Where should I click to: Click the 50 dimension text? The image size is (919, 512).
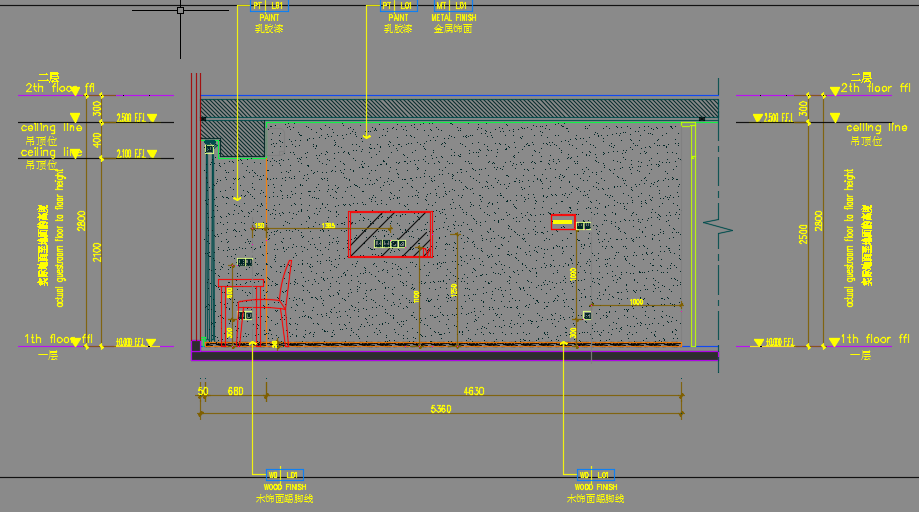coord(203,391)
